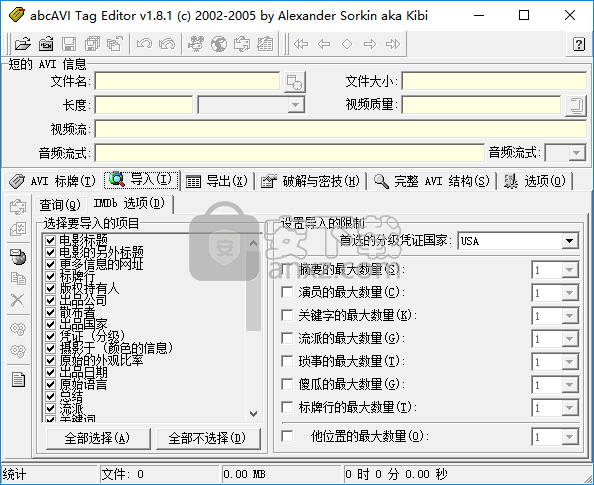Image resolution: width=594 pixels, height=485 pixels.
Task: Switch to AVI 标牌(T) tab
Action: click(x=52, y=181)
